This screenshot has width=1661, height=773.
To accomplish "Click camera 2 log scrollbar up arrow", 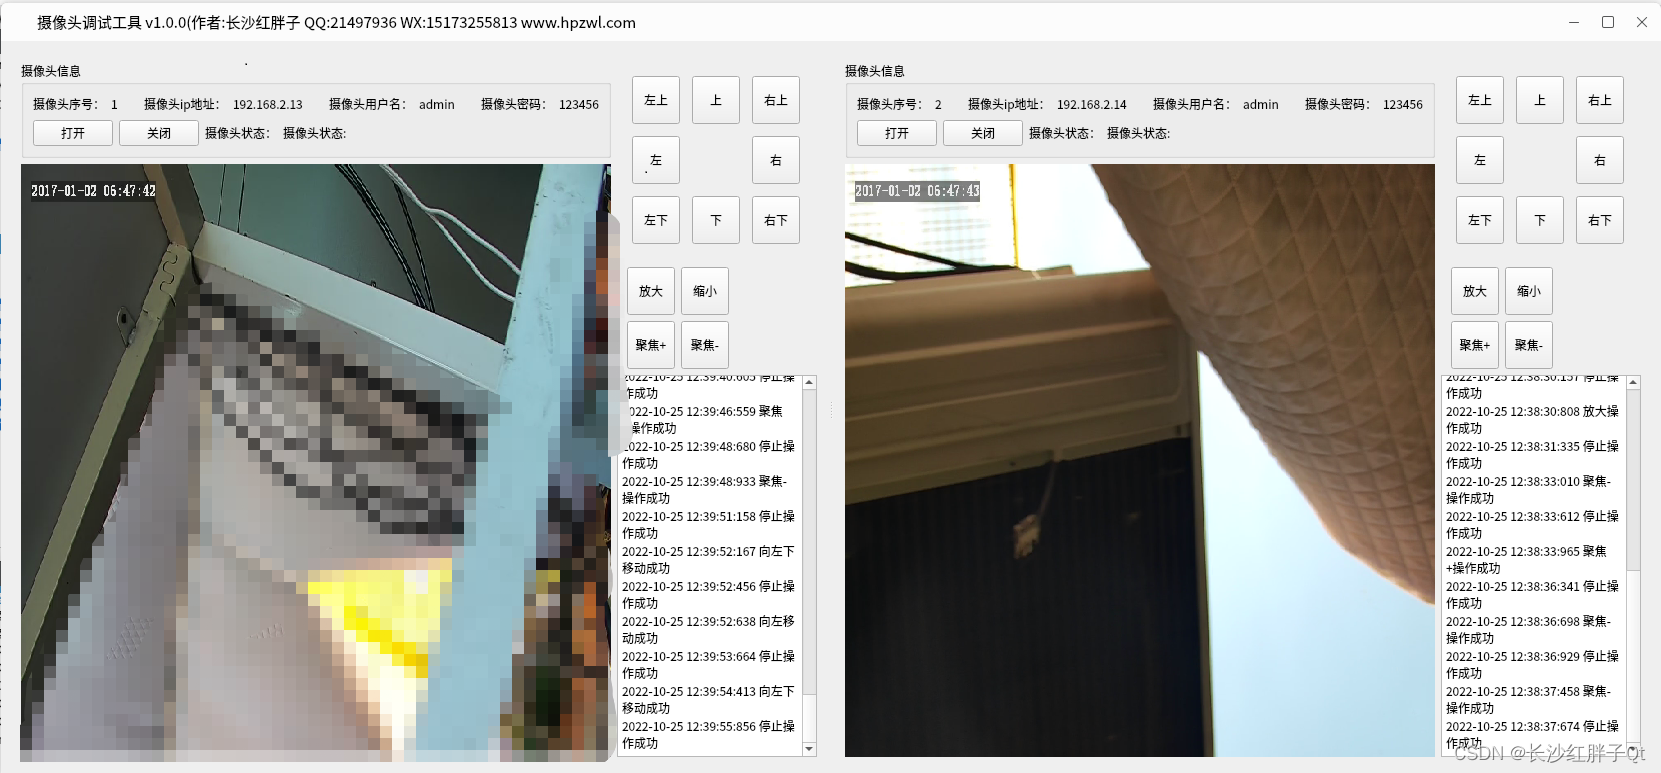I will 1634,383.
